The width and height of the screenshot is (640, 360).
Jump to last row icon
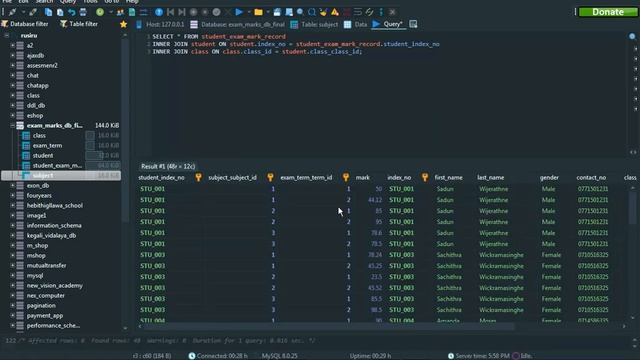pyautogui.click(x=182, y=12)
